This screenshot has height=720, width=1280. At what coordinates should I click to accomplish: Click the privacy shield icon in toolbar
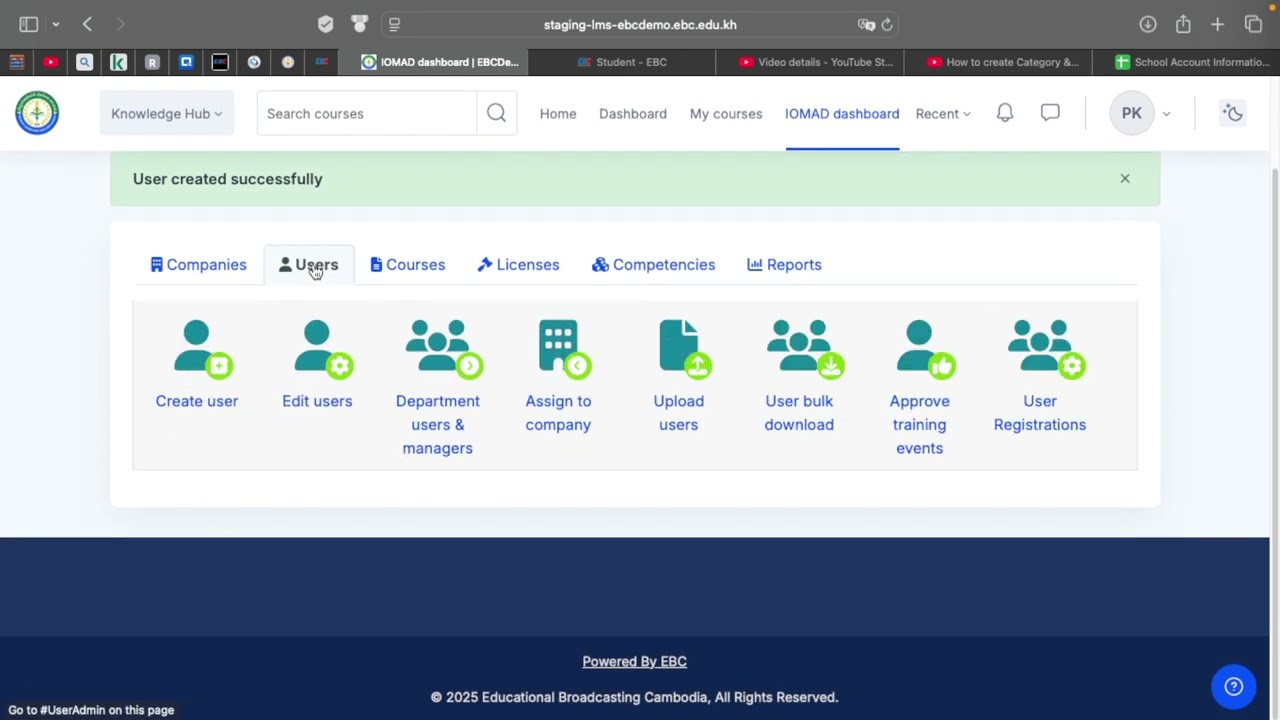click(x=326, y=24)
